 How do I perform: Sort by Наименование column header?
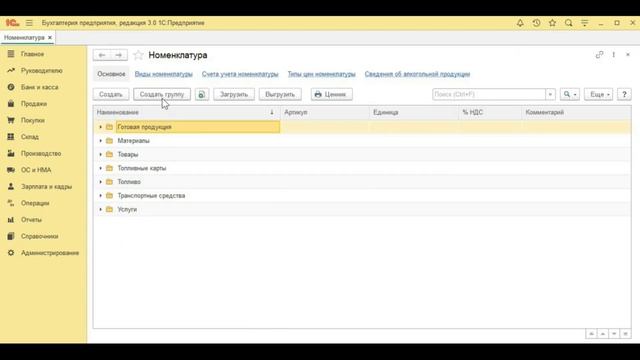coord(187,112)
